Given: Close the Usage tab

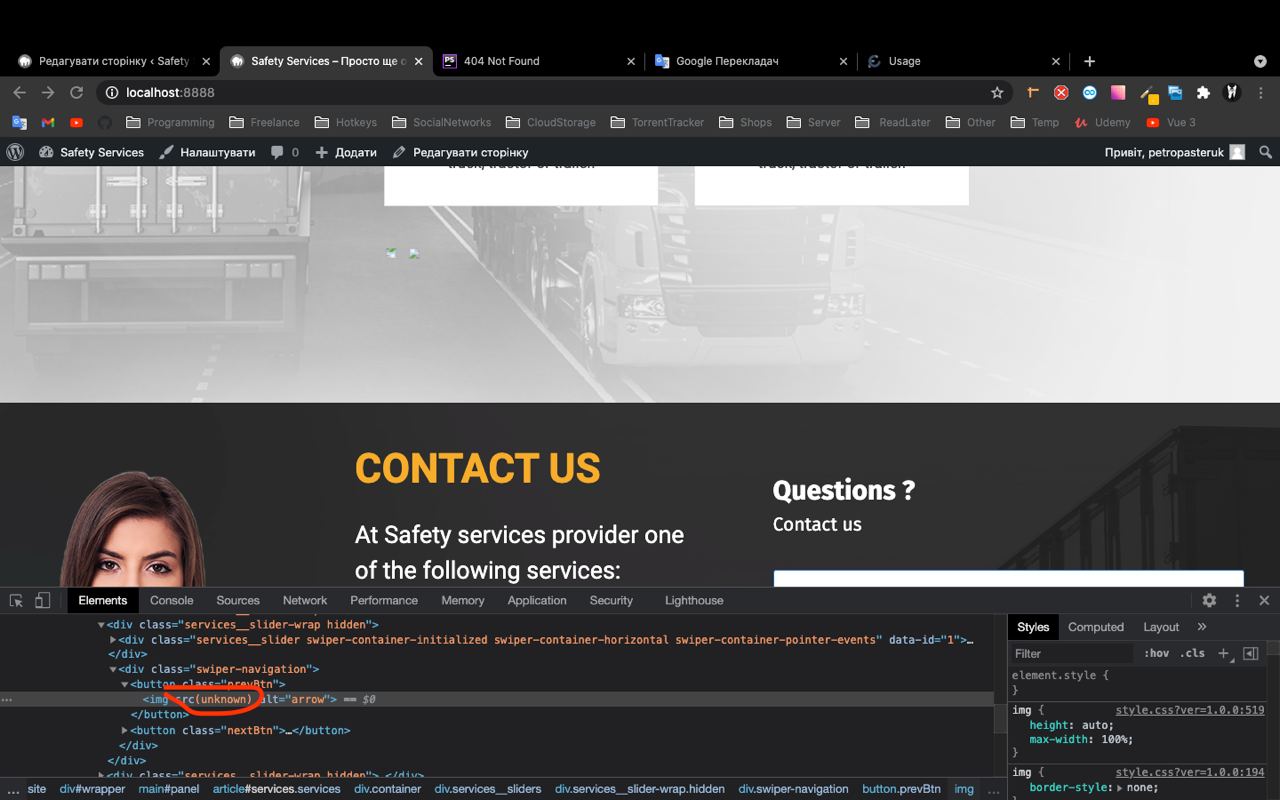Looking at the screenshot, I should tap(1056, 61).
